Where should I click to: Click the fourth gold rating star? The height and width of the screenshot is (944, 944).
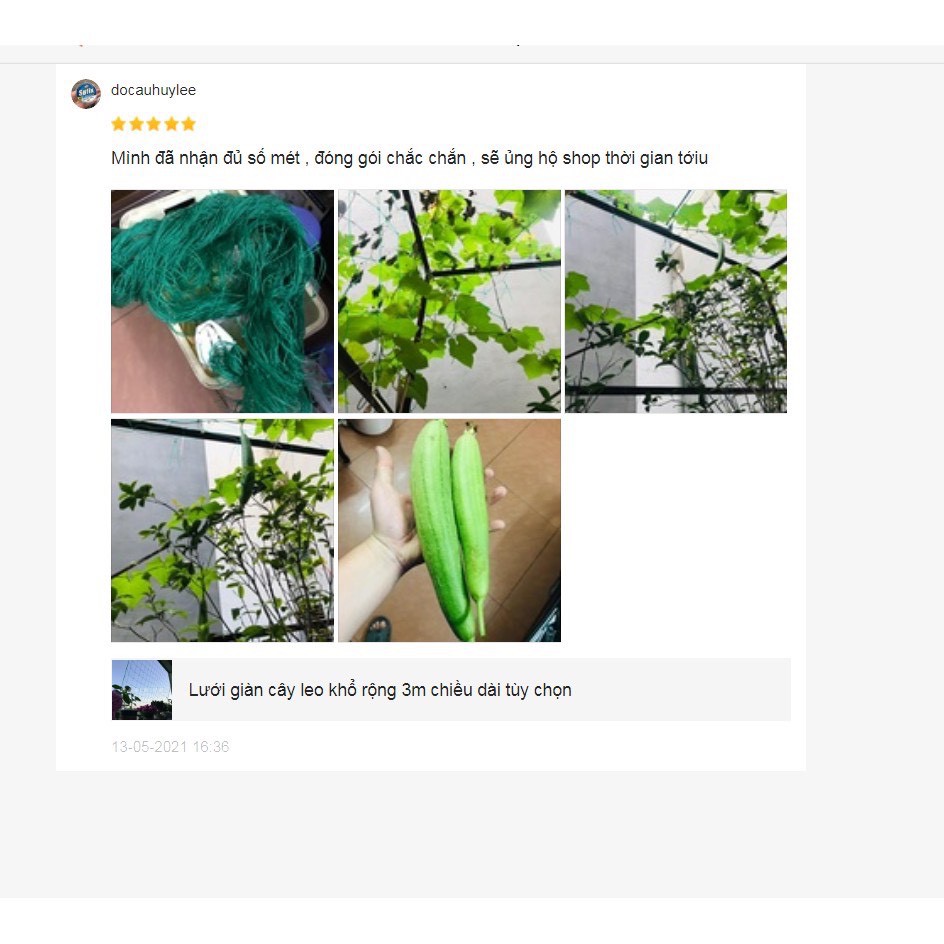[172, 124]
